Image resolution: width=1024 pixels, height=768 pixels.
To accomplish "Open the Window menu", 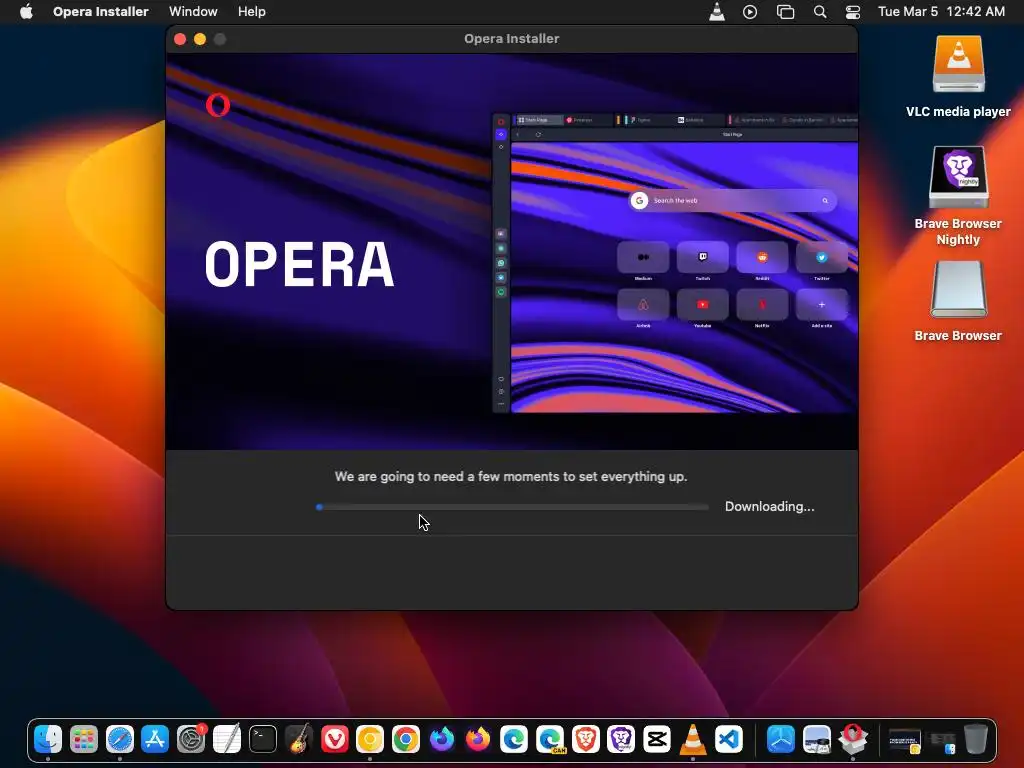I will [x=193, y=12].
